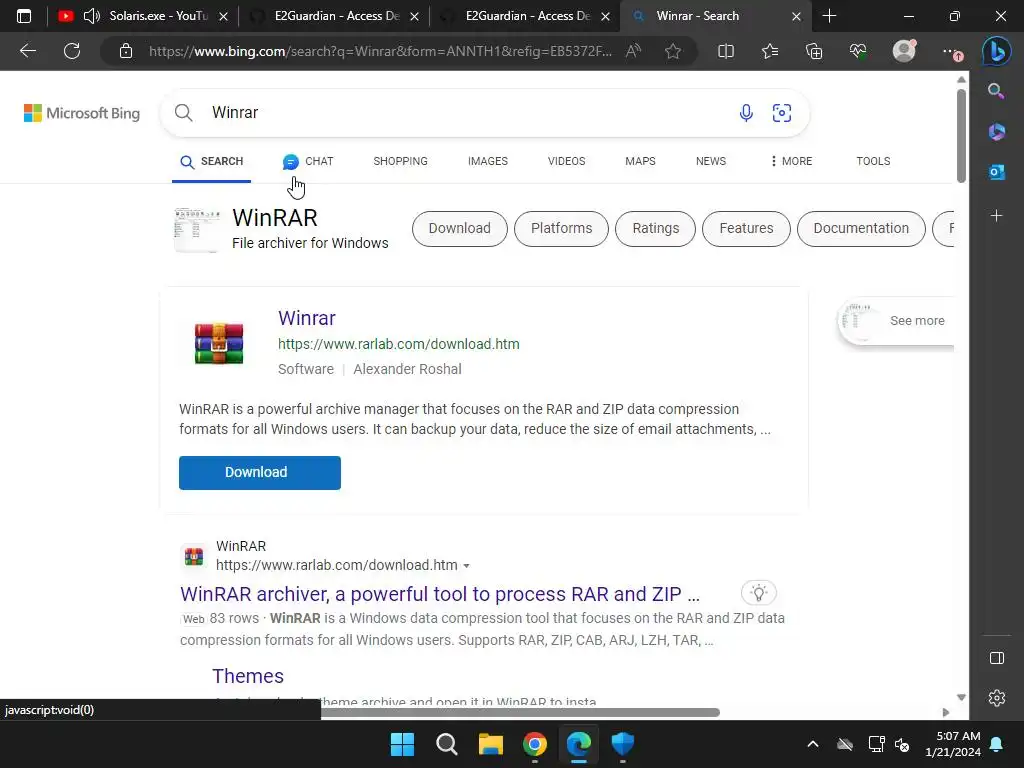Start voice search with microphone icon
Screen dimensions: 1024x768
click(x=746, y=113)
